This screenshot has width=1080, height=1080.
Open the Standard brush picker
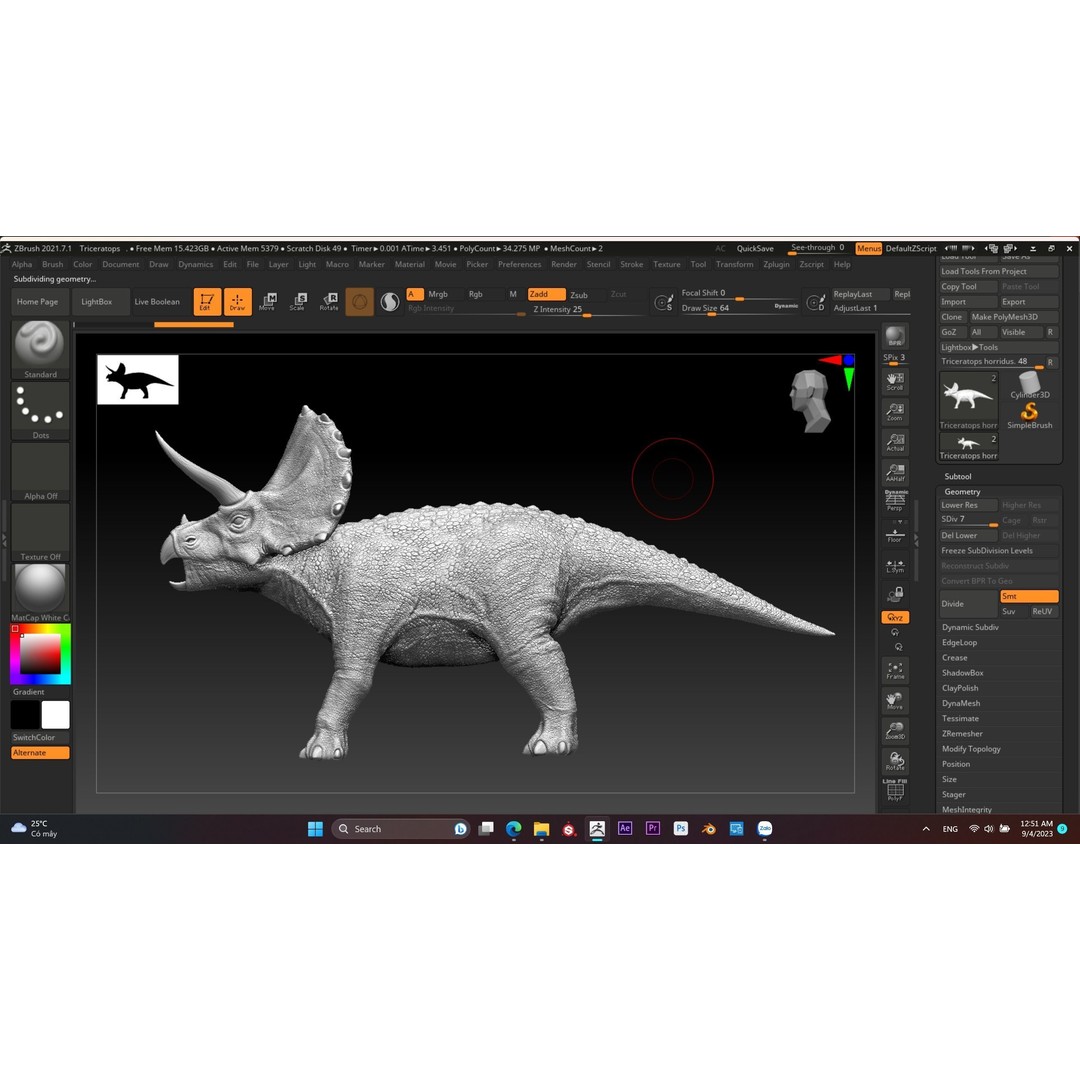click(40, 349)
